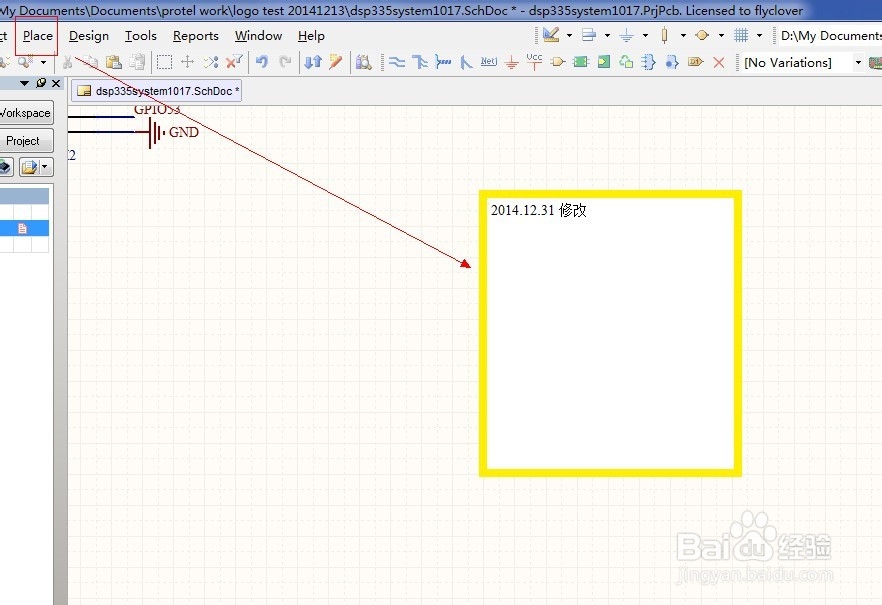Click the D:\My Documents path field
This screenshot has height=605, width=882.
point(830,35)
